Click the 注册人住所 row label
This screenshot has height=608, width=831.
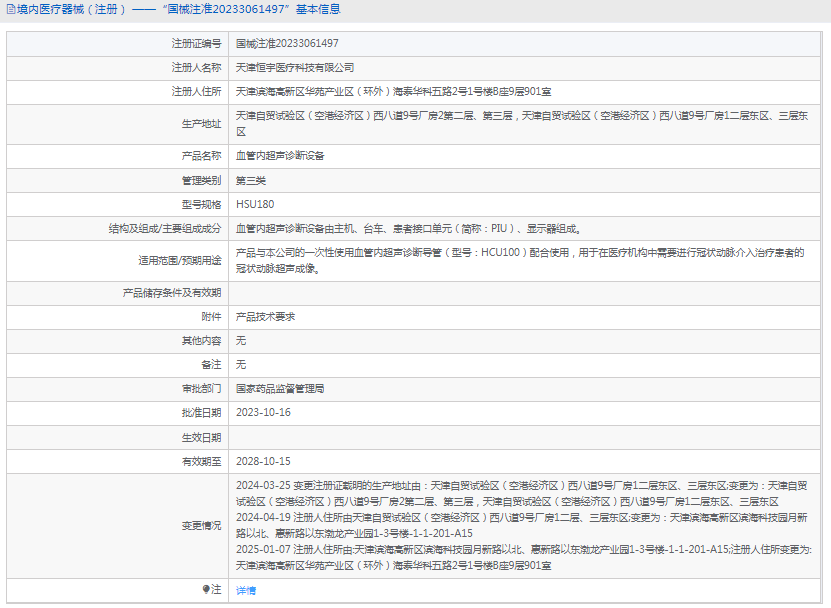(x=196, y=92)
